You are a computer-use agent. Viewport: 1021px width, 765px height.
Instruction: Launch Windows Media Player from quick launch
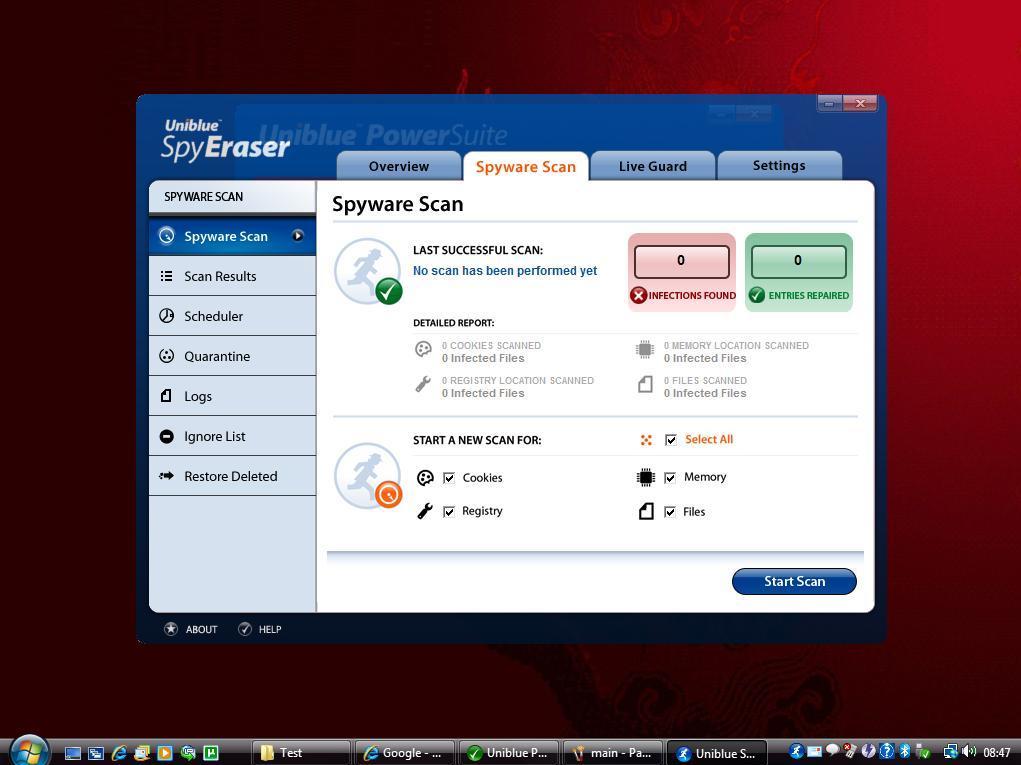165,753
